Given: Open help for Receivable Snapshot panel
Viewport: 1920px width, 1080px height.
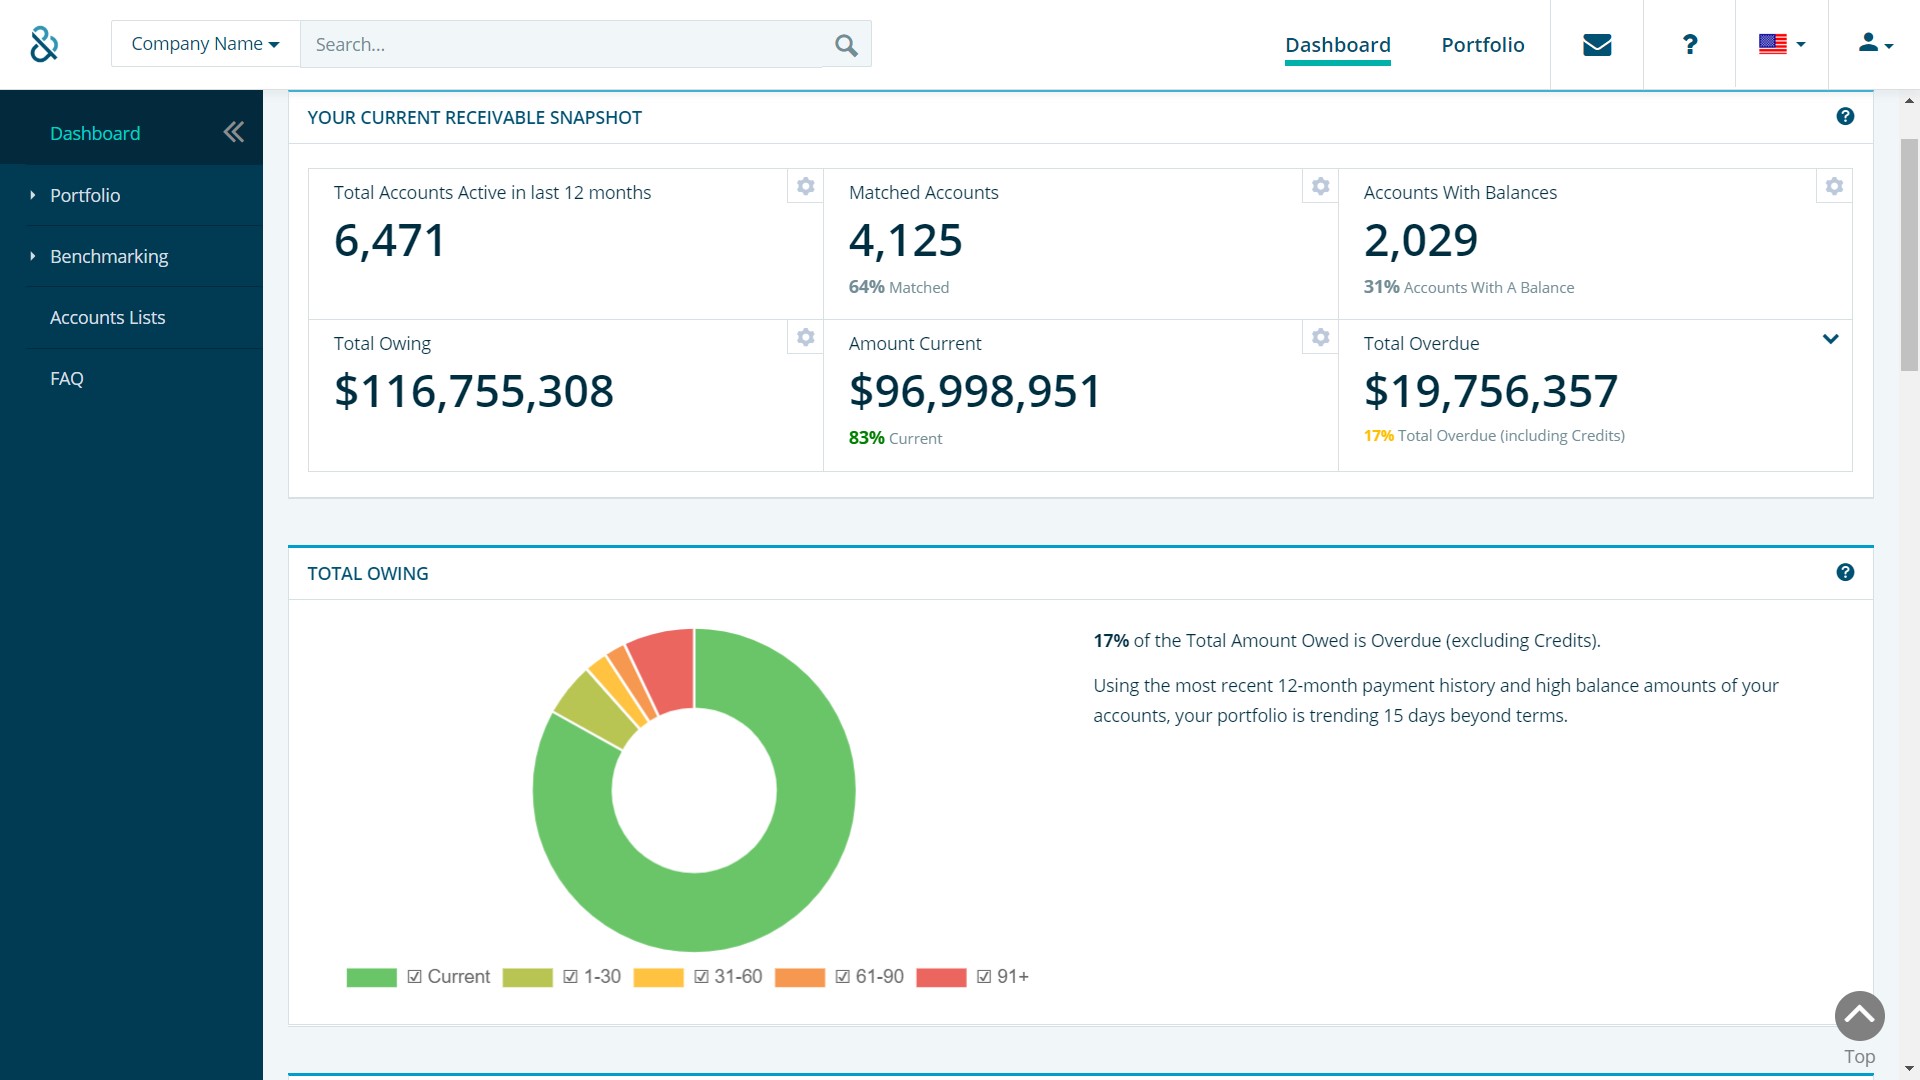Looking at the screenshot, I should [1845, 117].
